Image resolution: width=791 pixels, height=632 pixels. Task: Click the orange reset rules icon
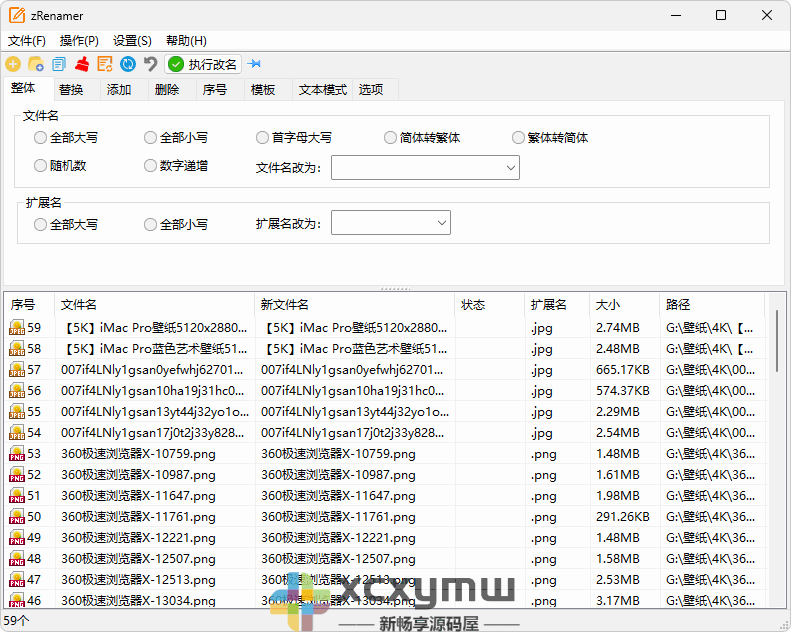tap(105, 64)
